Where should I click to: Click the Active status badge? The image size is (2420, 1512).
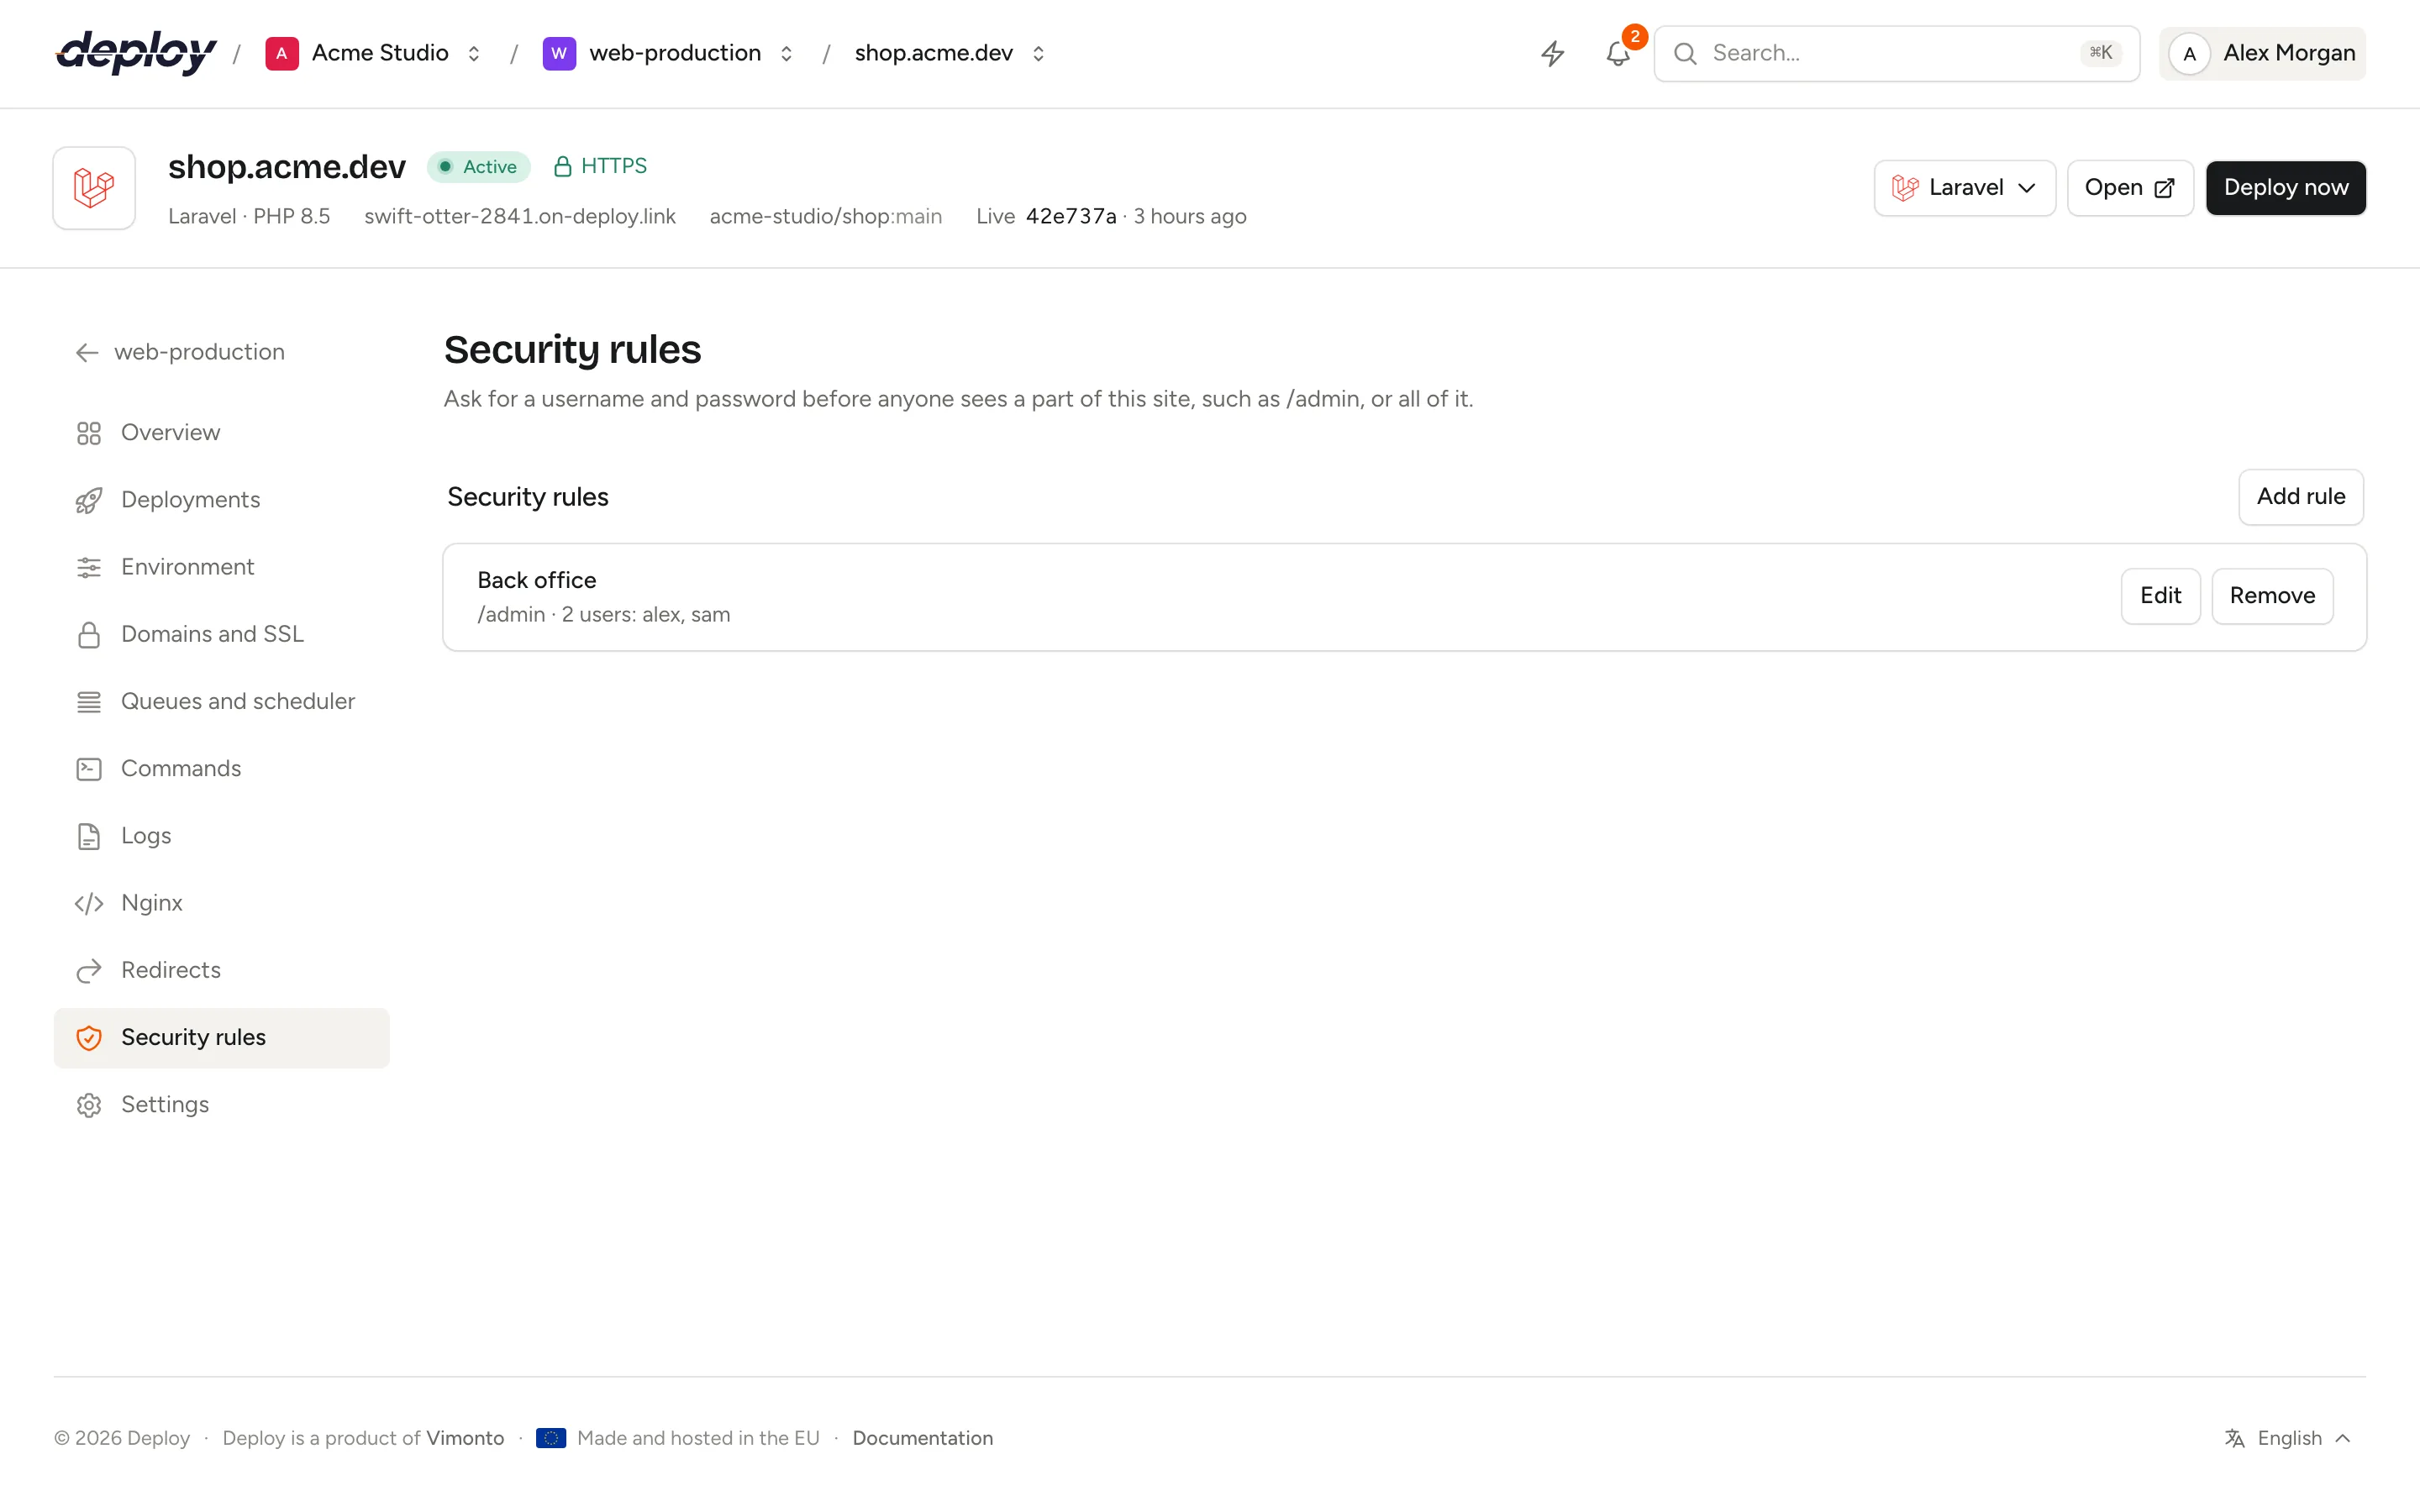(478, 166)
